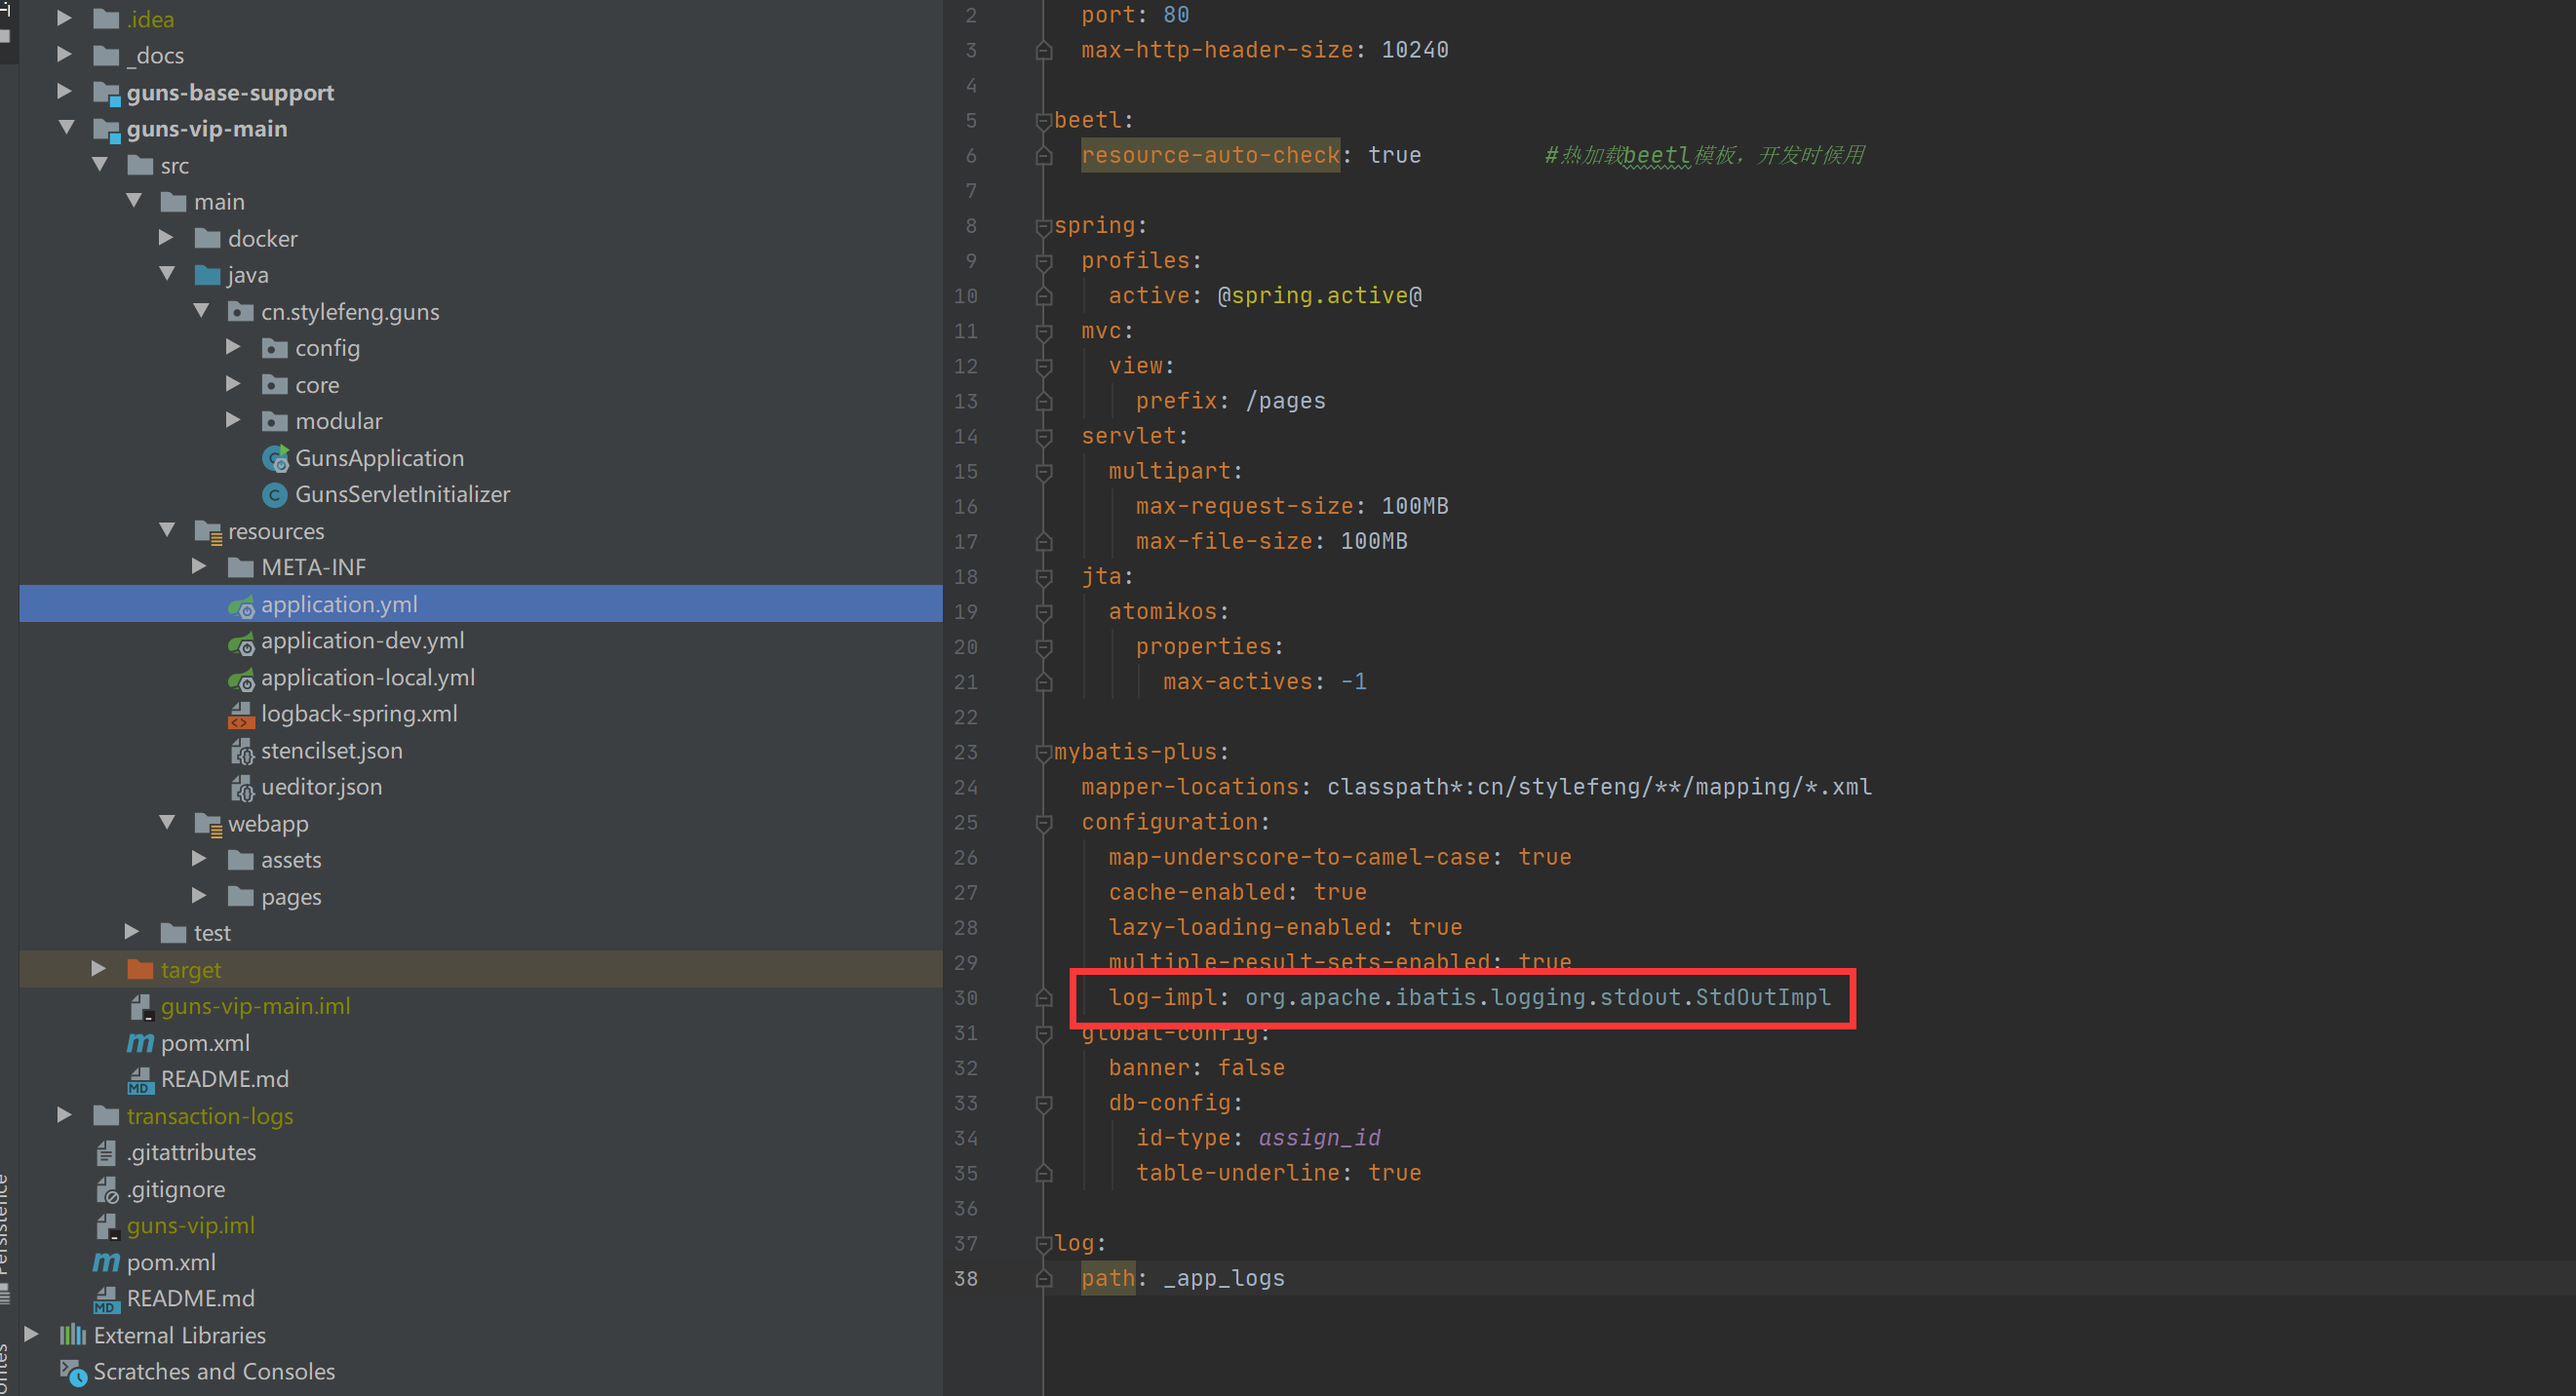Screen dimensions: 2576x1396
Task: Click the markdown icon of guns-vip-main README.md
Action: pyautogui.click(x=140, y=1080)
